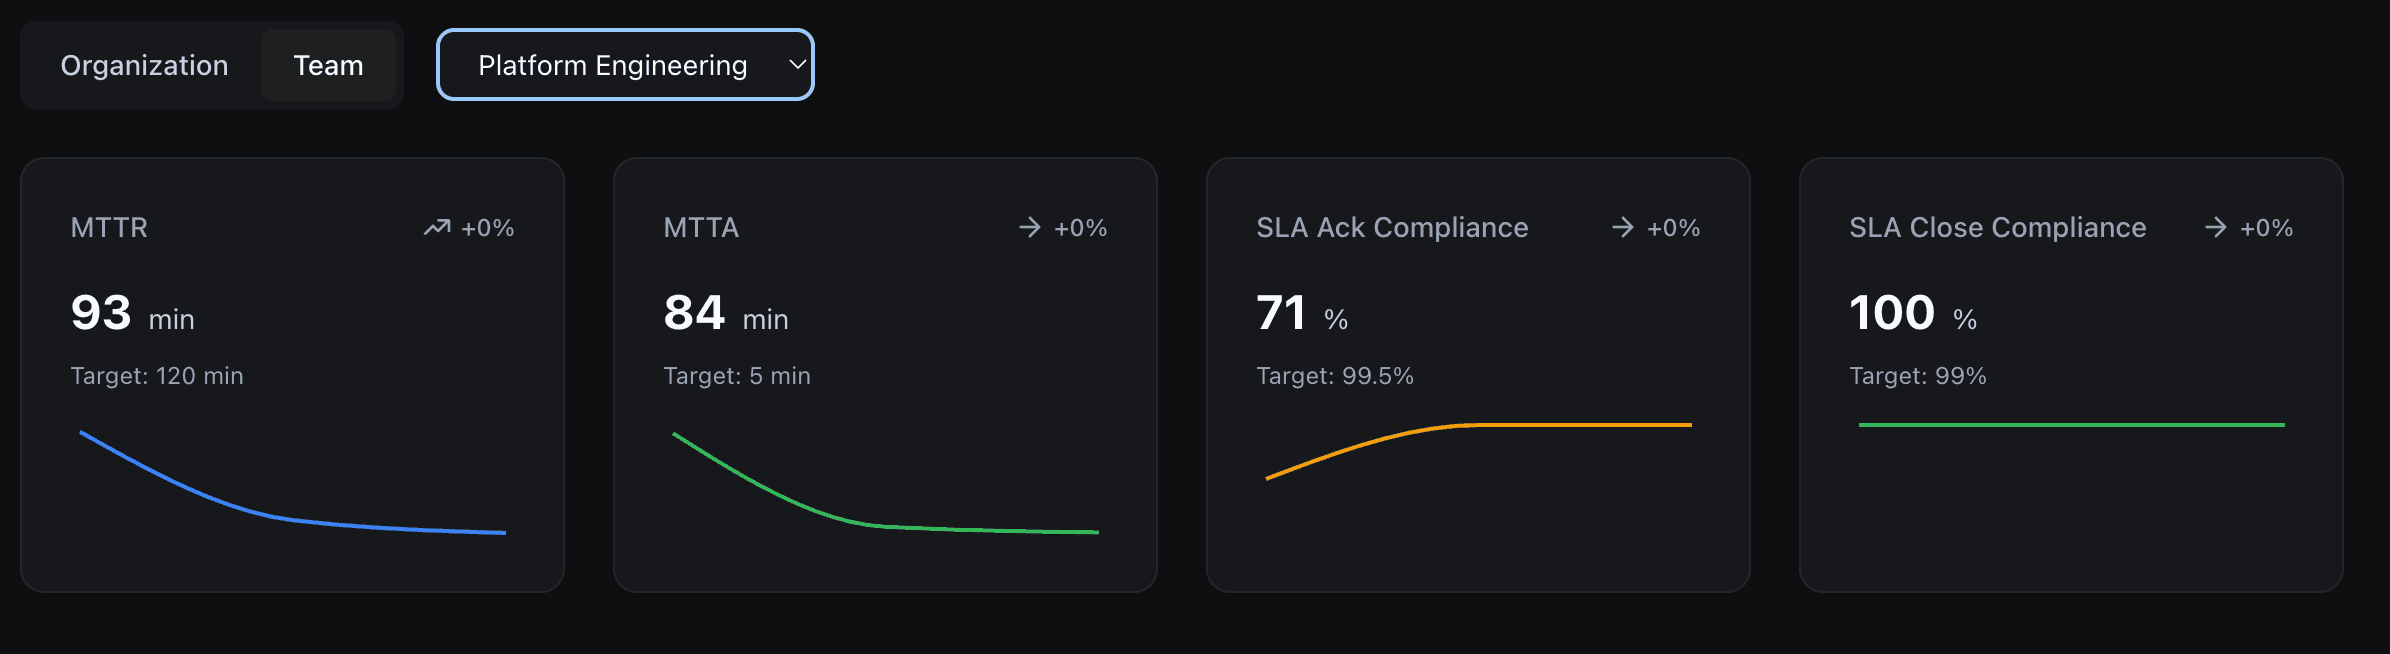Click the Target: 120 min label

coord(156,376)
